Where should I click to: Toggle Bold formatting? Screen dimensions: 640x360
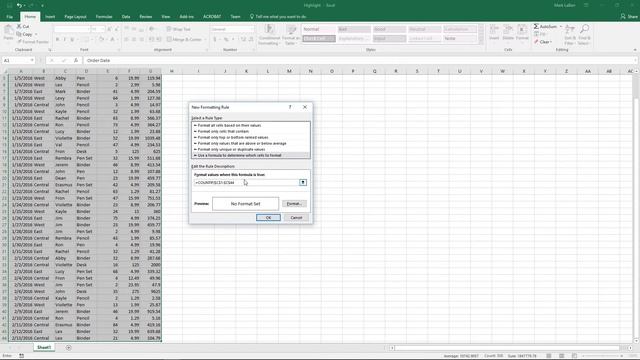[58, 40]
